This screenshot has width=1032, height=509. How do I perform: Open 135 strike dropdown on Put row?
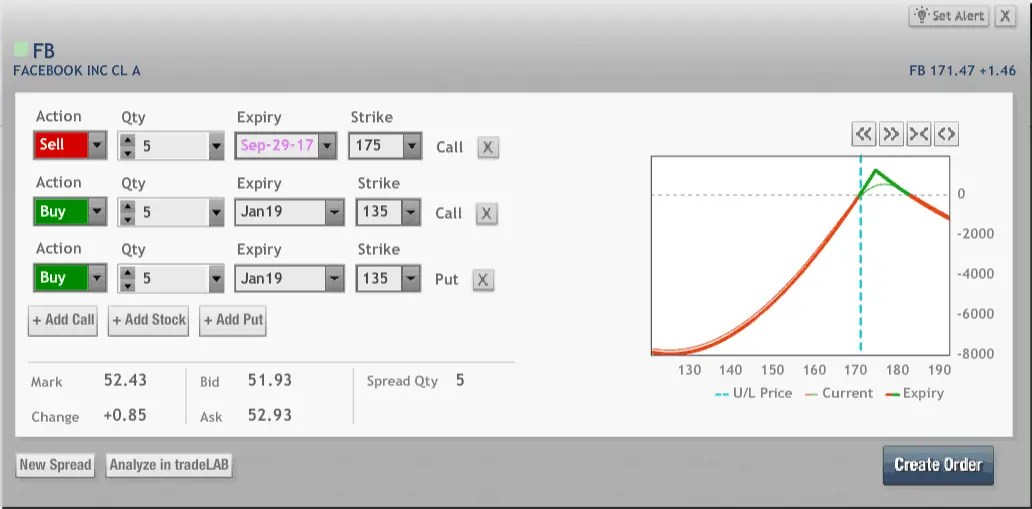[412, 279]
